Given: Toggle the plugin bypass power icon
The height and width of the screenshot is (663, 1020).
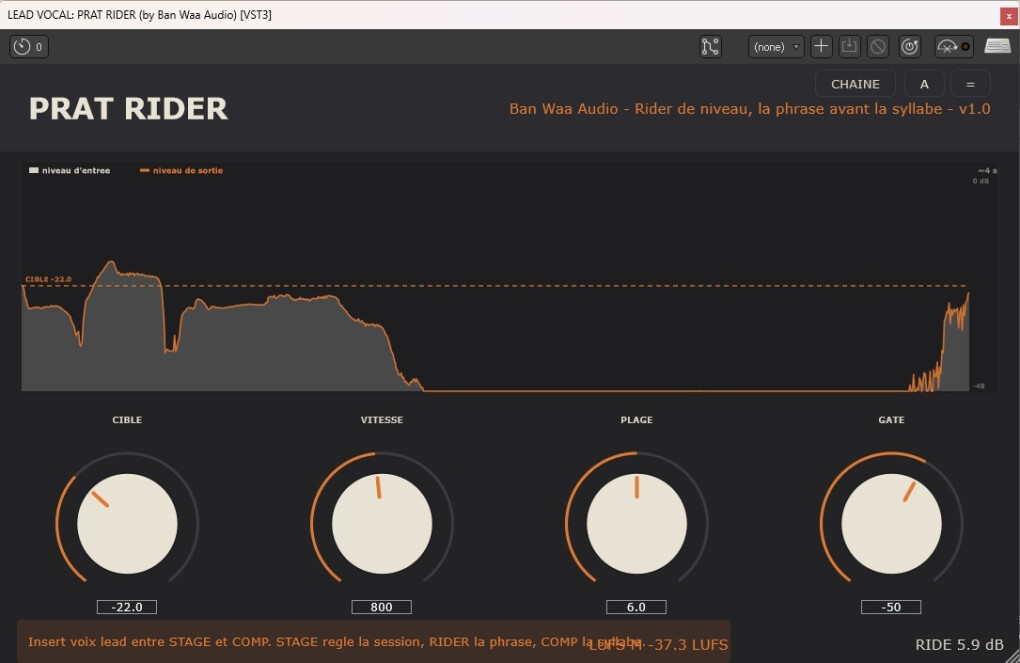Looking at the screenshot, I should point(909,46).
